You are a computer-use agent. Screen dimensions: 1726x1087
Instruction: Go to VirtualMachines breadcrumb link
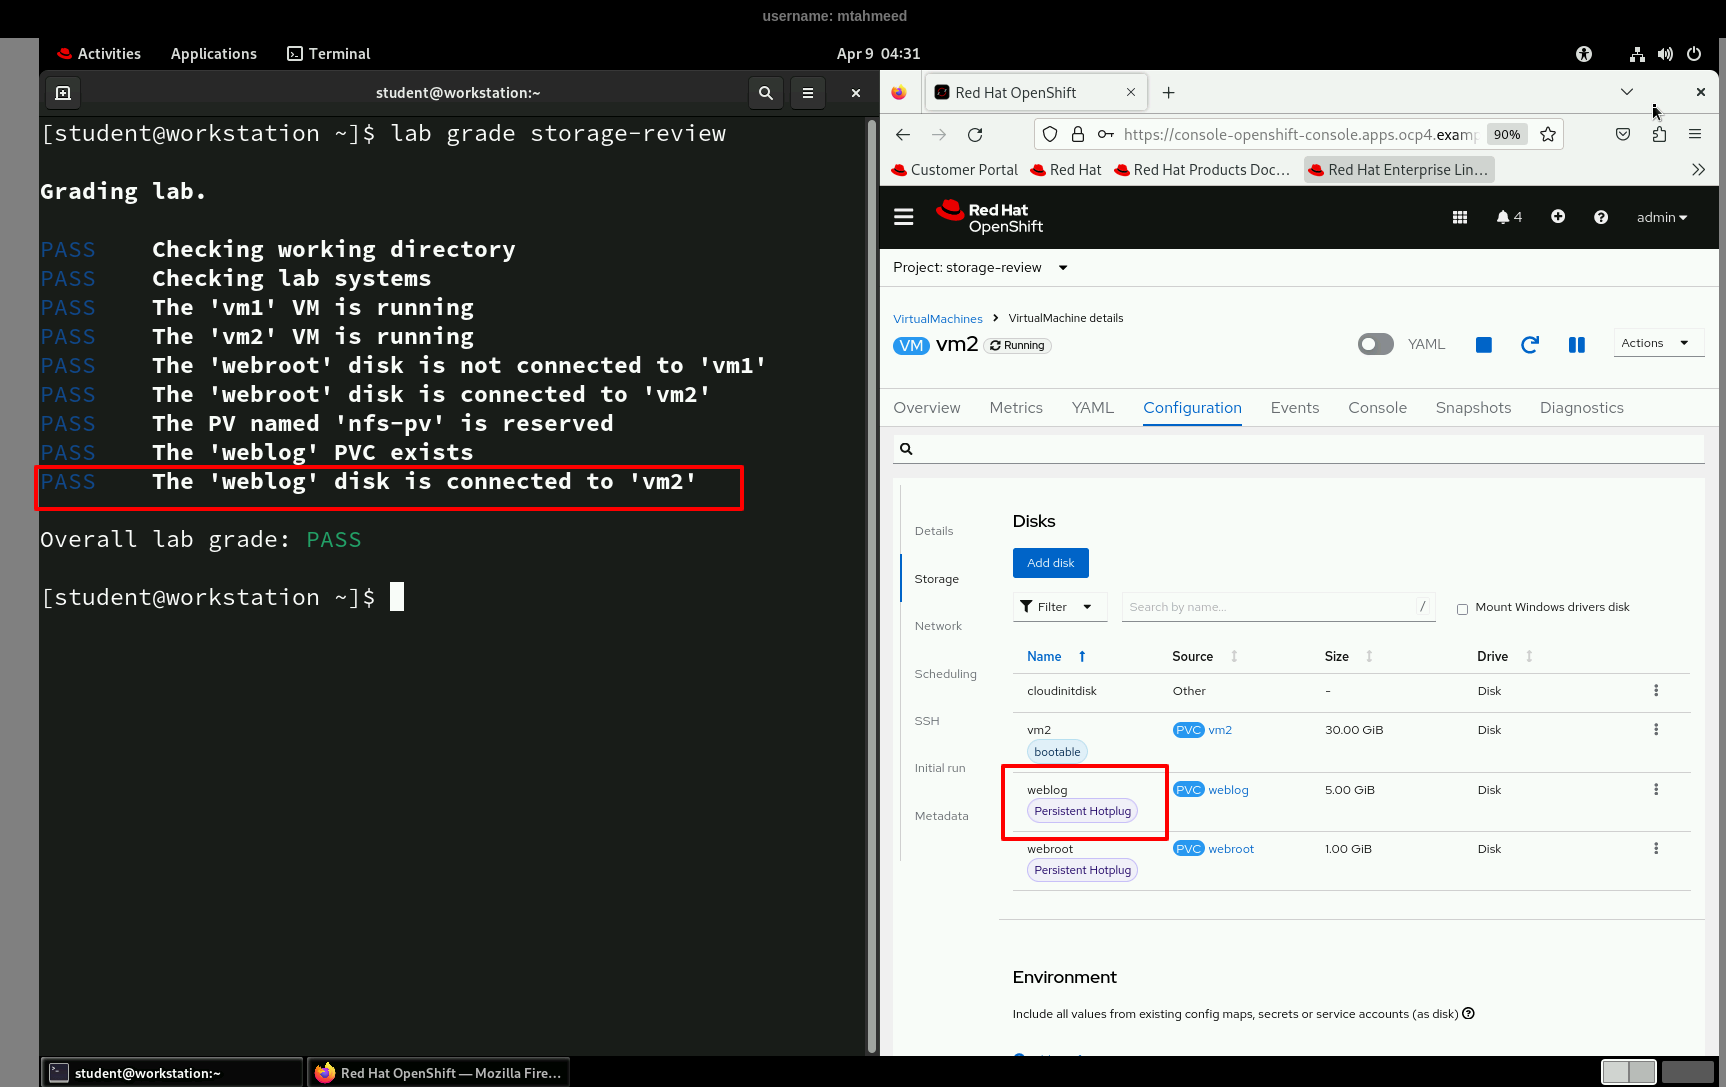pyautogui.click(x=938, y=319)
